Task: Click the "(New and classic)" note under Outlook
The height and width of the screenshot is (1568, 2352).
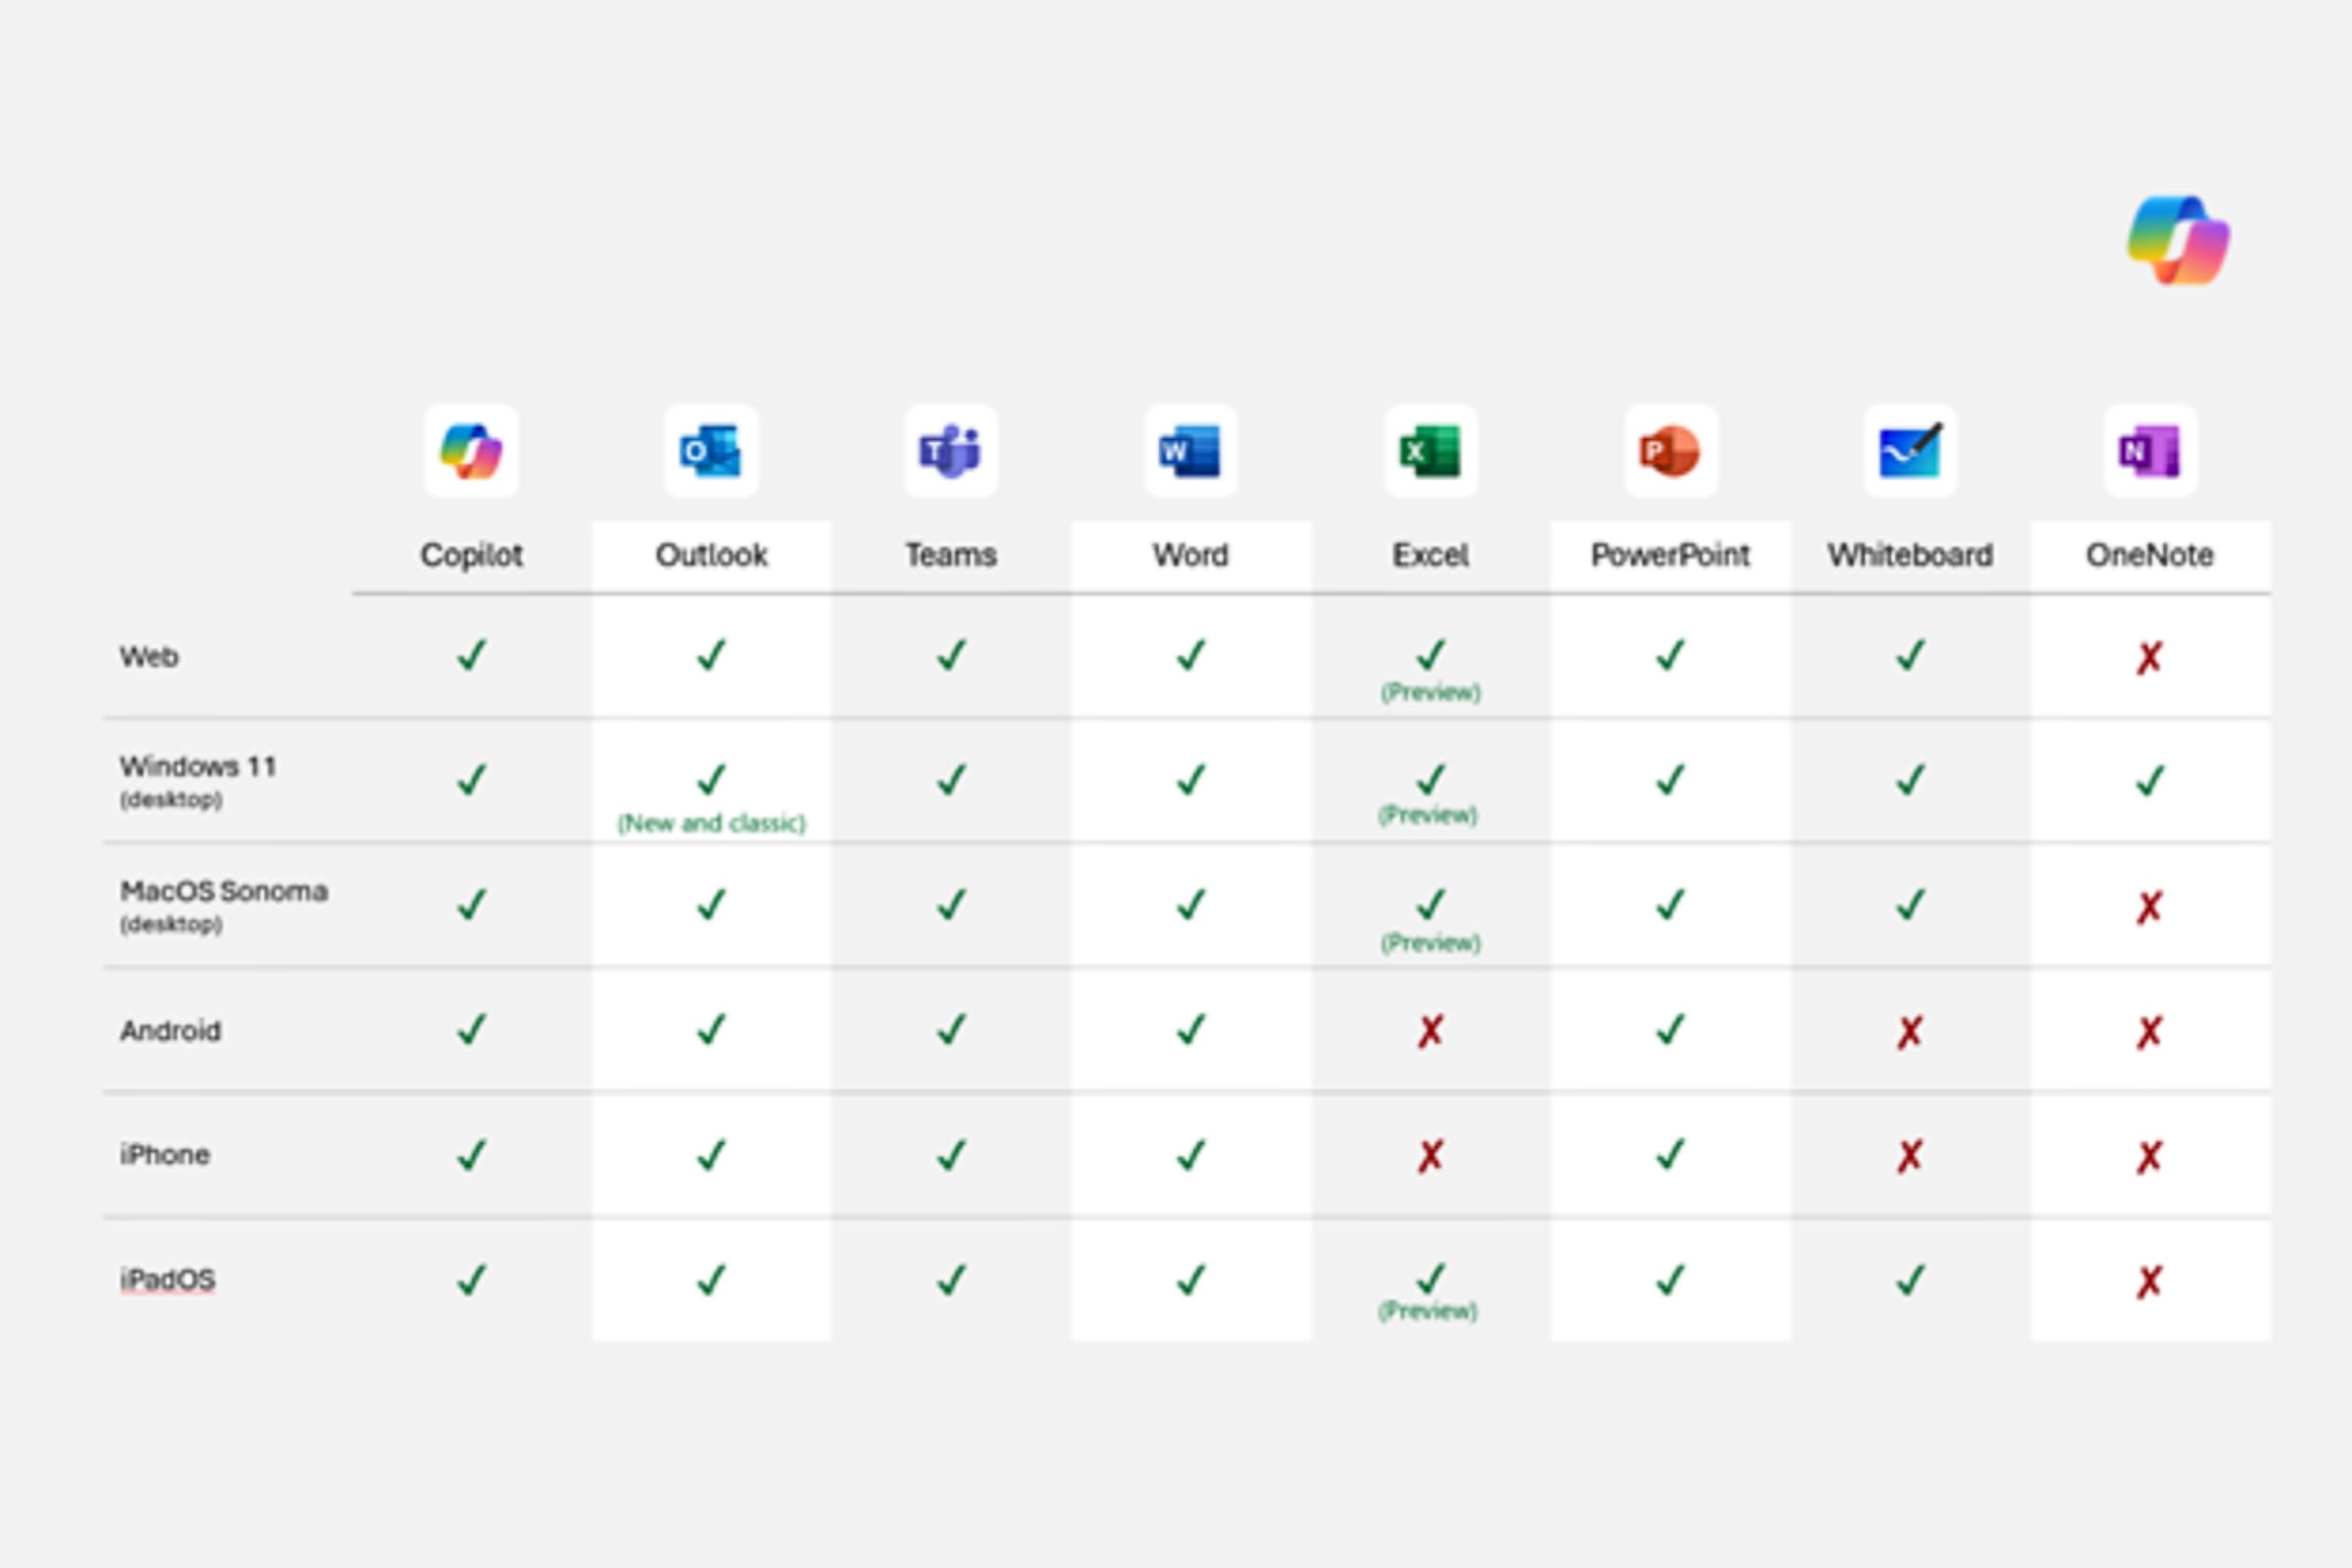Action: point(711,823)
